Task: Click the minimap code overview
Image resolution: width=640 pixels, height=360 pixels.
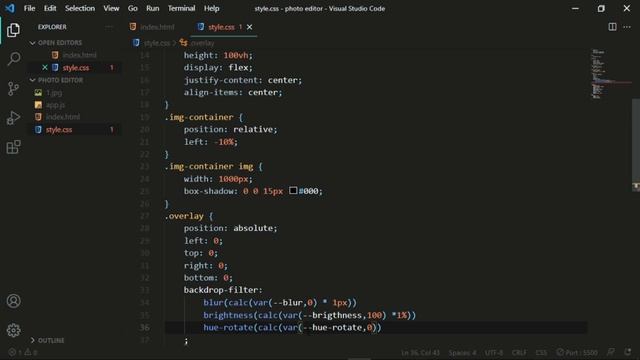Action: (x=610, y=74)
